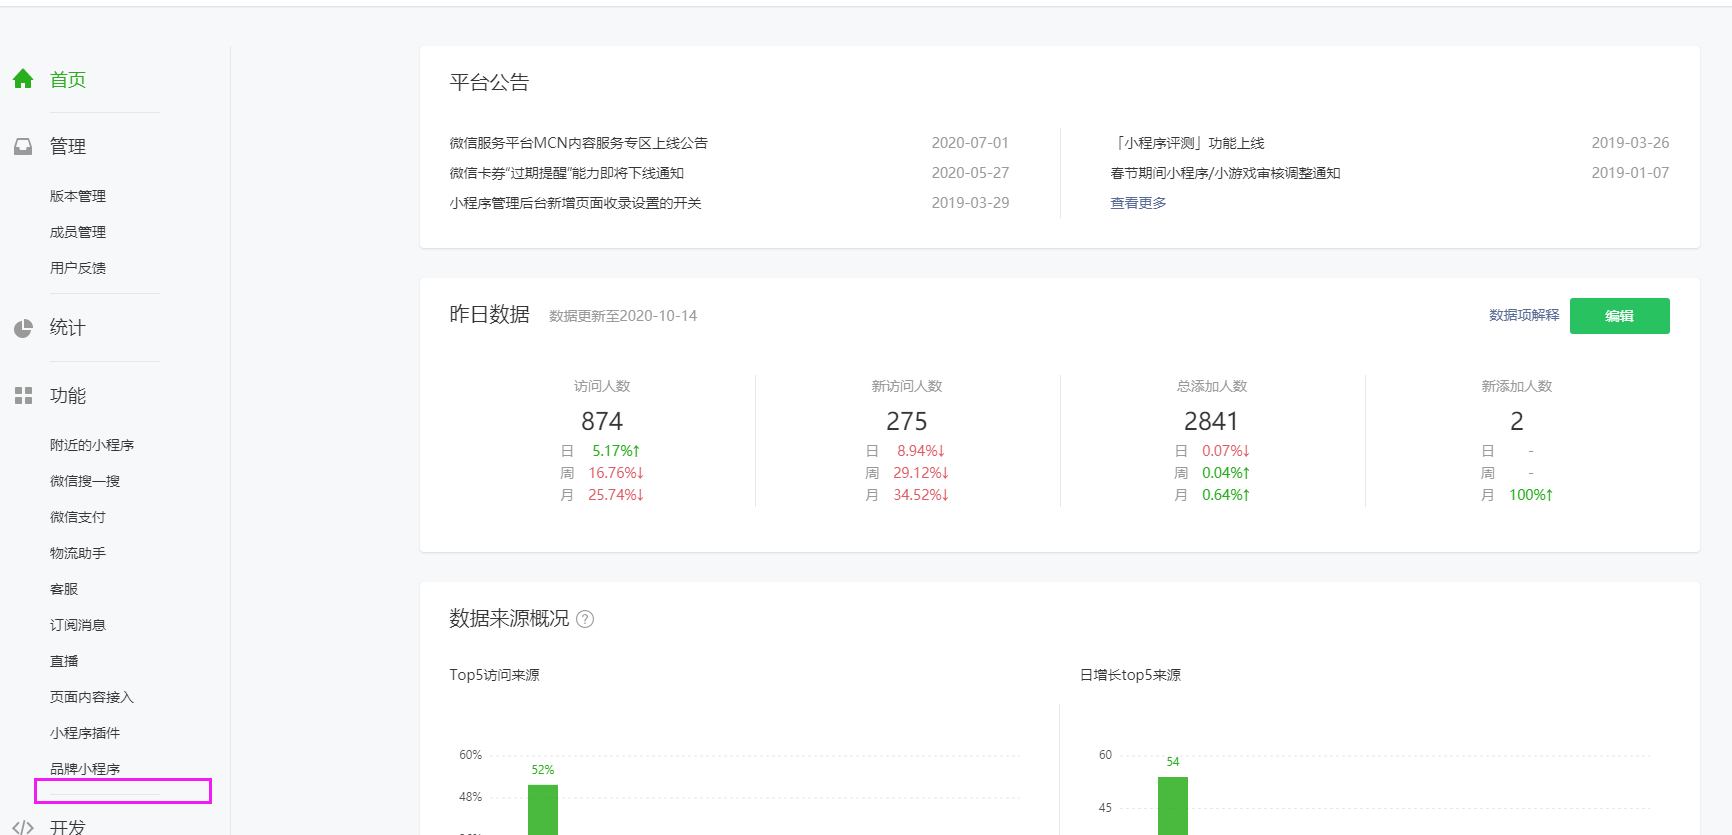Select 统计 in the sidebar
Screen dimensions: 1732x835
(x=68, y=327)
